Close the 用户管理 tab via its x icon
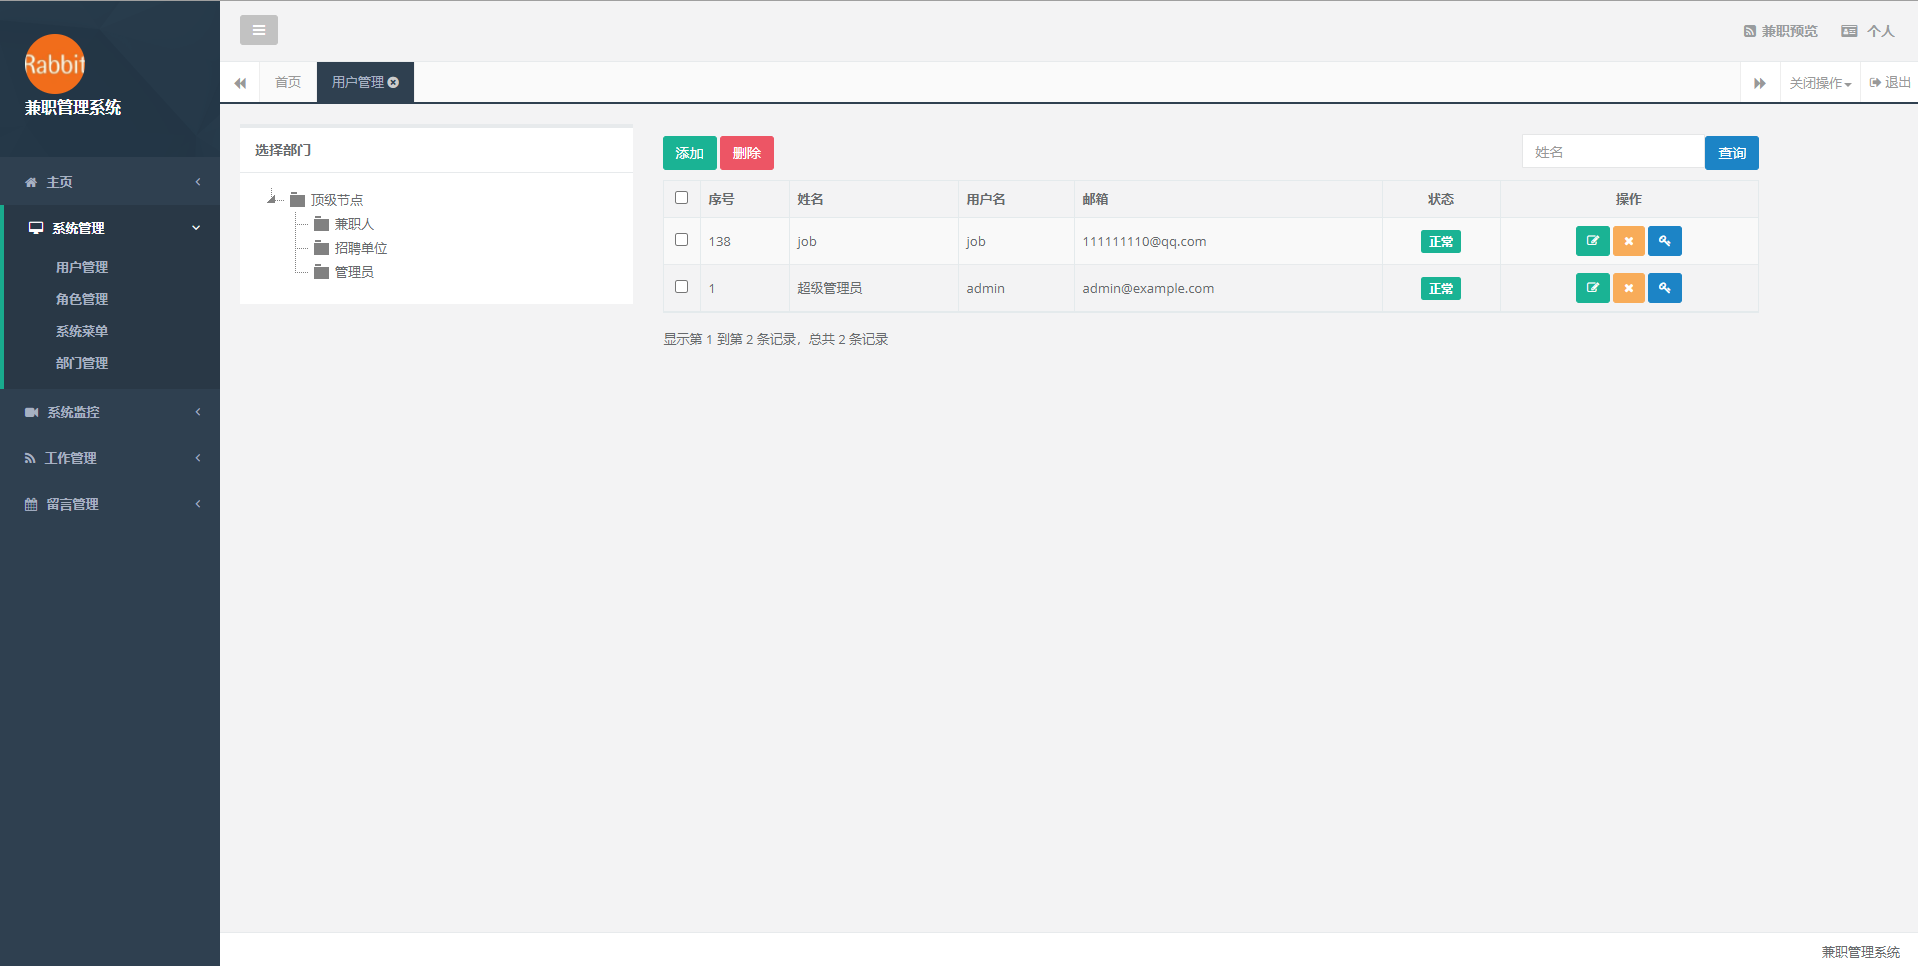Image resolution: width=1918 pixels, height=966 pixels. coord(393,82)
